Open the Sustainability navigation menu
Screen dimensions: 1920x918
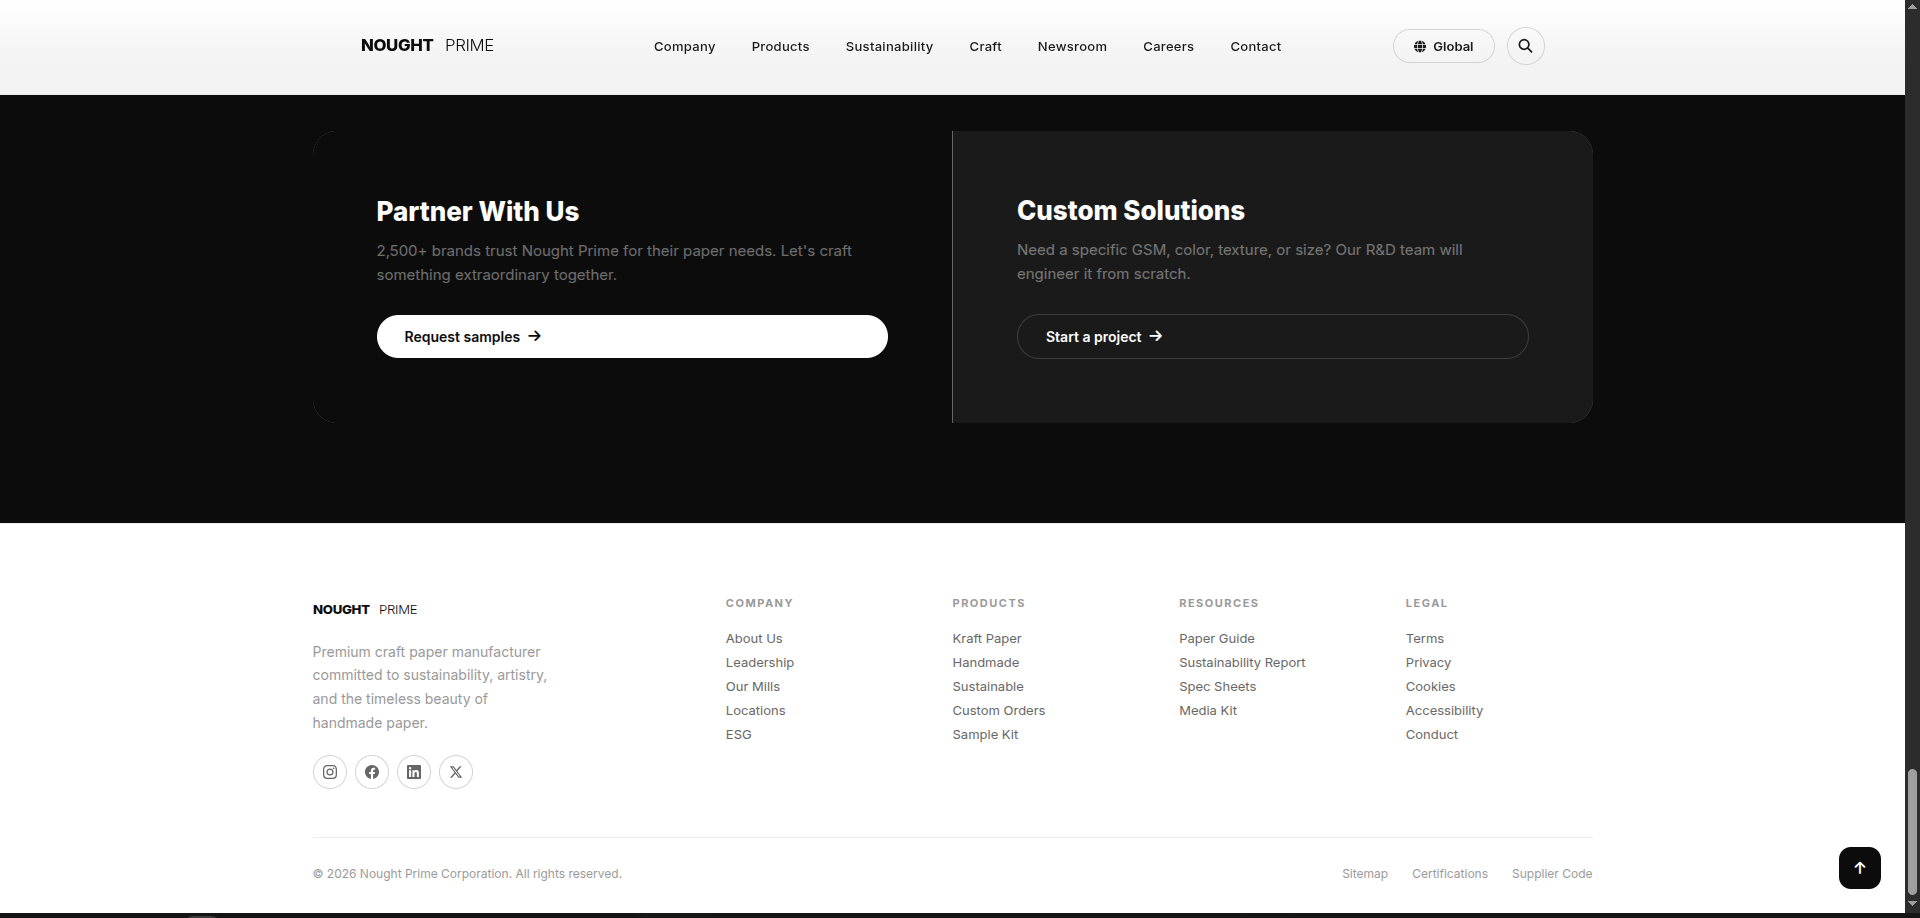(889, 47)
